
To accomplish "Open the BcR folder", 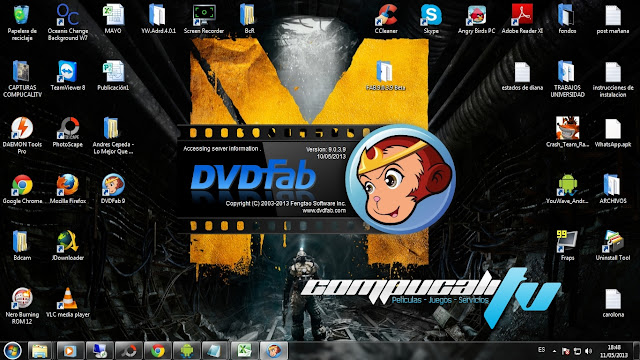I will (248, 16).
